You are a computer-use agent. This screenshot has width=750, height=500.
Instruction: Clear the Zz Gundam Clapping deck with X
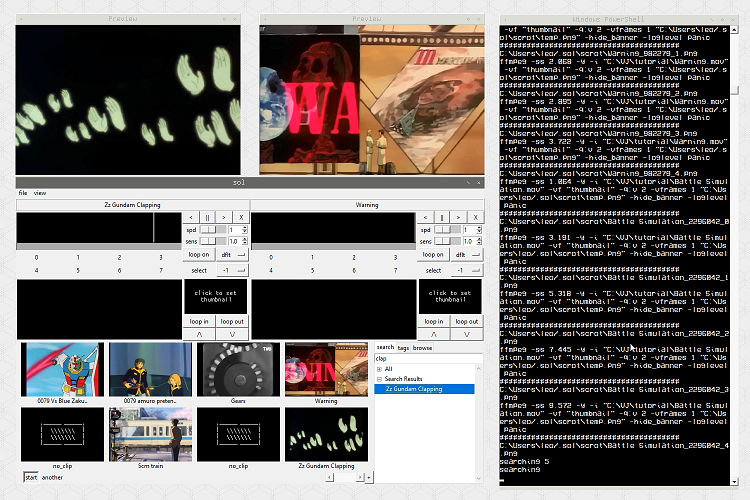point(241,217)
